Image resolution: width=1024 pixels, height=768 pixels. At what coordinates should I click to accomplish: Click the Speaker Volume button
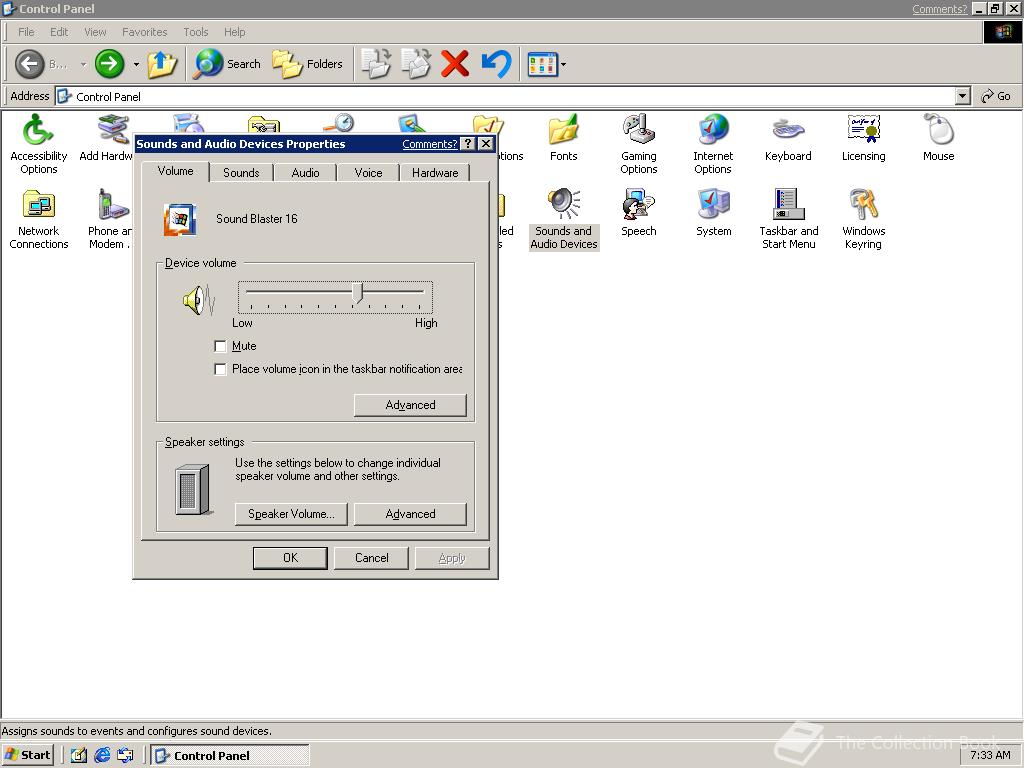tap(291, 514)
